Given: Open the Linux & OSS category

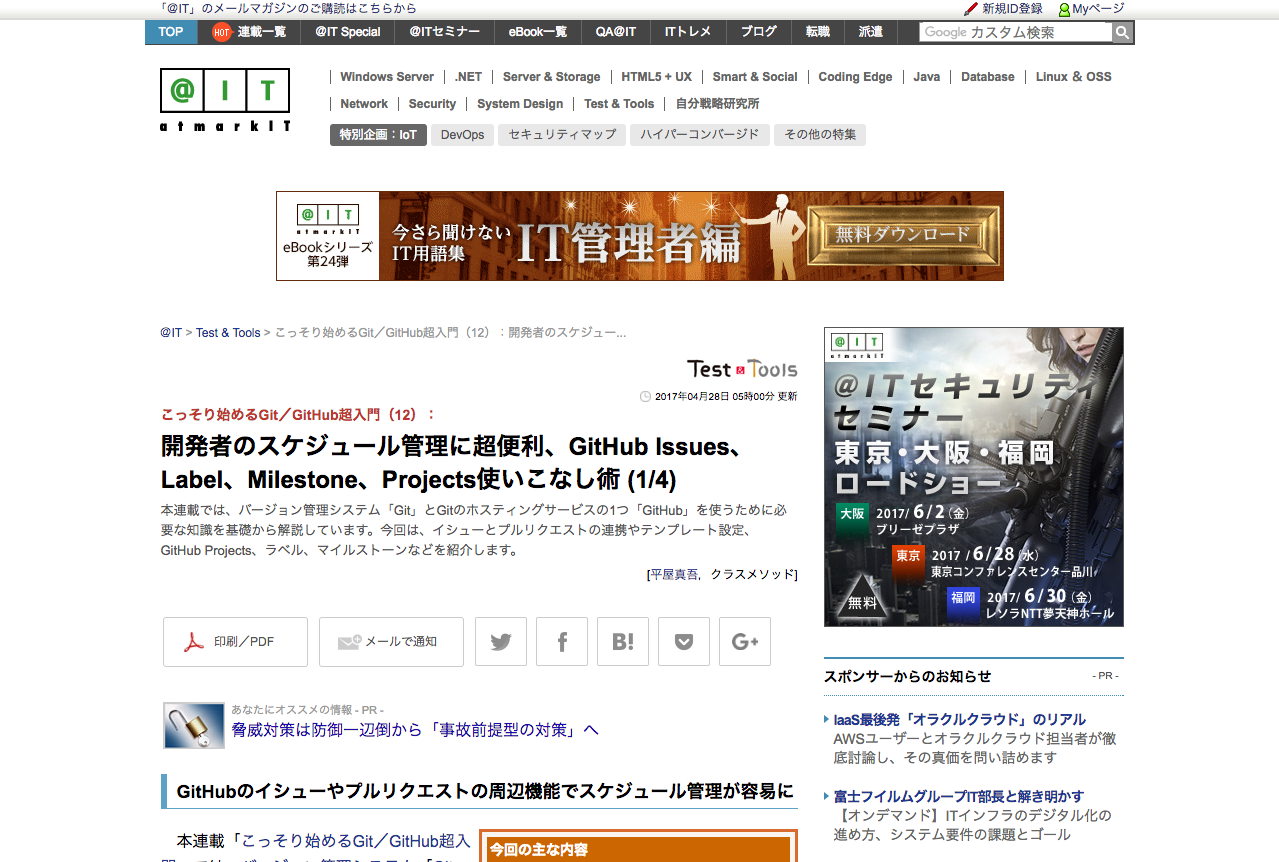Looking at the screenshot, I should tap(1073, 77).
